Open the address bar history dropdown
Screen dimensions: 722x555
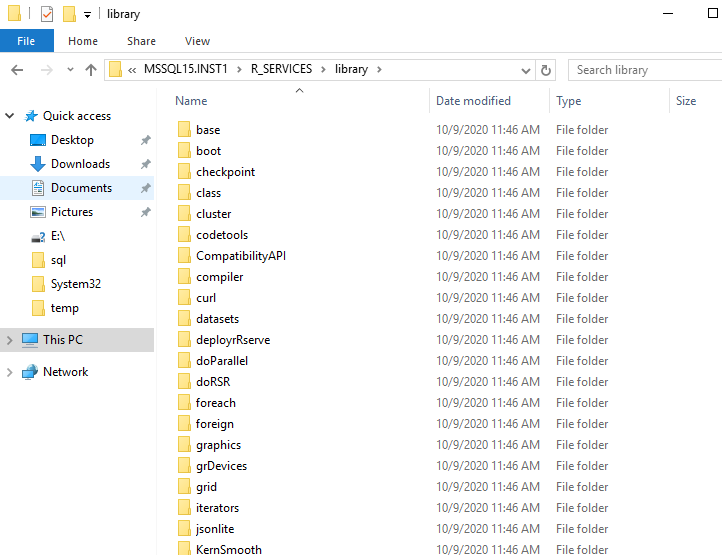[525, 70]
